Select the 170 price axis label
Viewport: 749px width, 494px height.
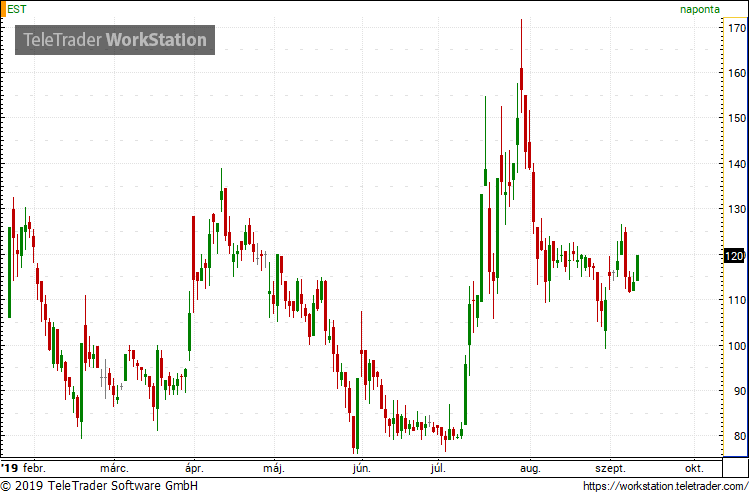click(x=738, y=28)
